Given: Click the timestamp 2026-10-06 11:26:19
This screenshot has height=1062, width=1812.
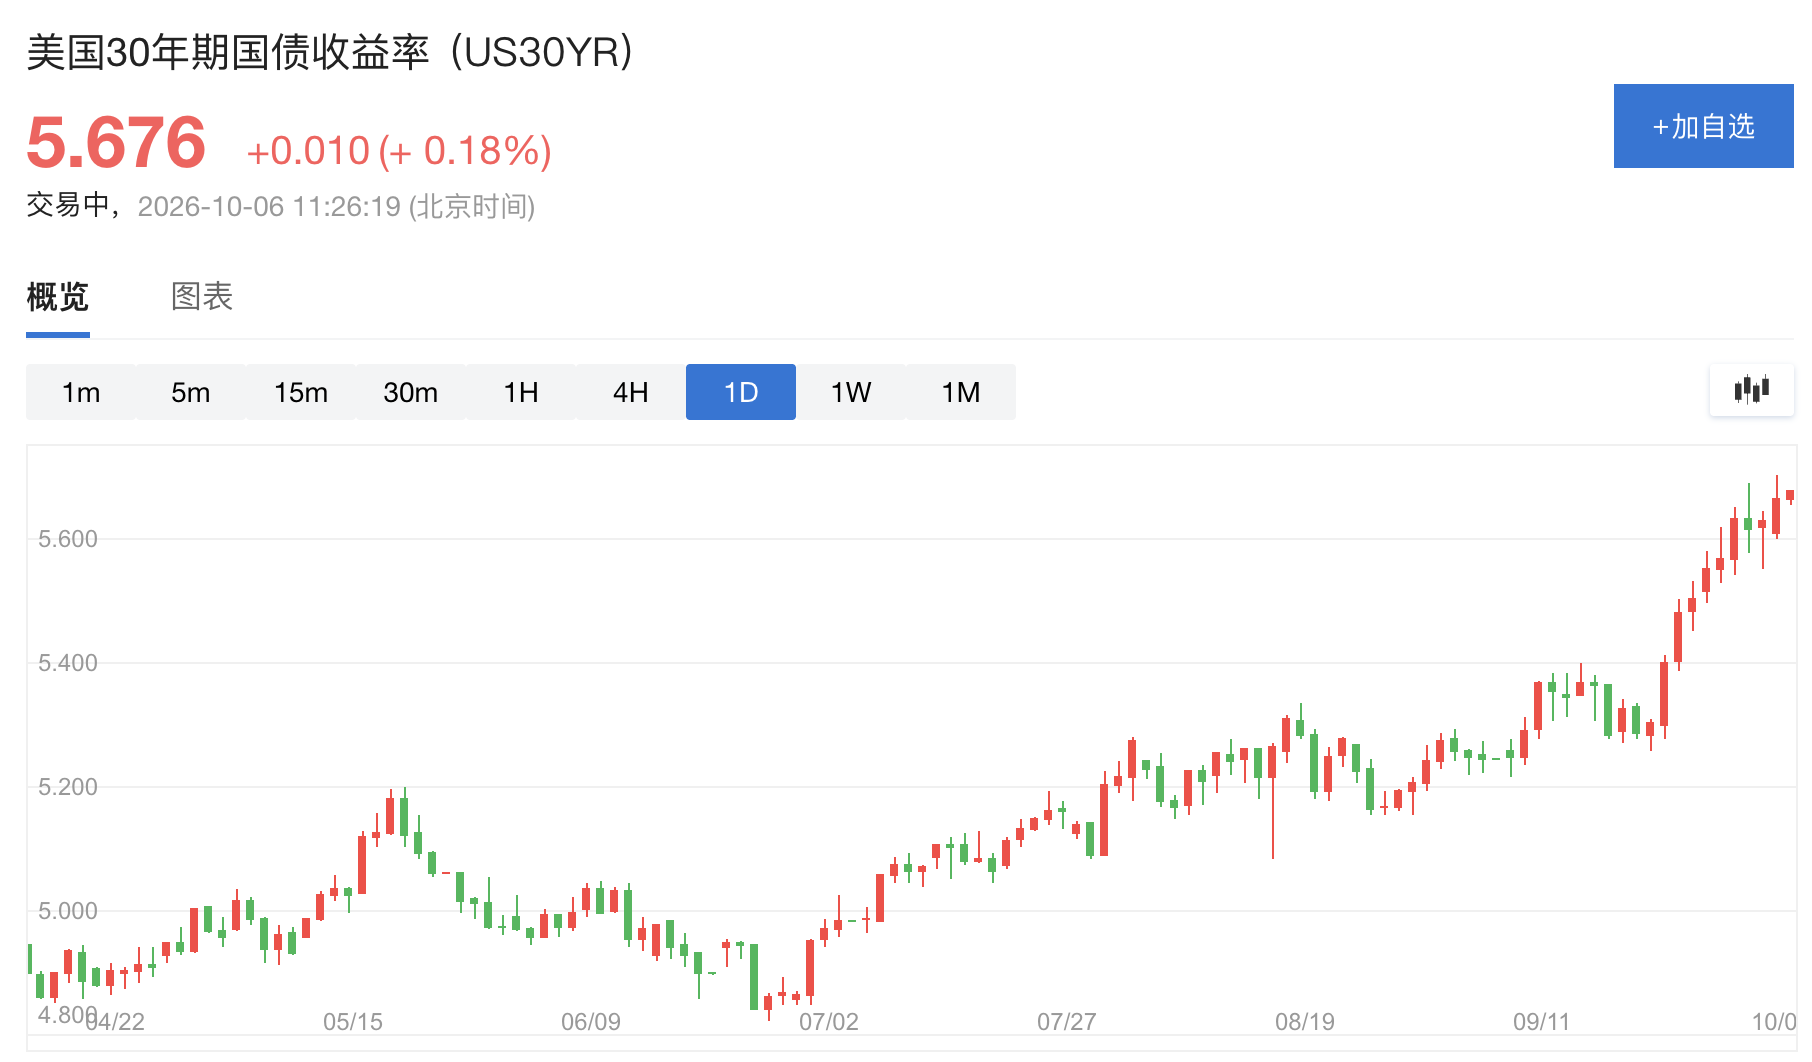Looking at the screenshot, I should (x=269, y=206).
